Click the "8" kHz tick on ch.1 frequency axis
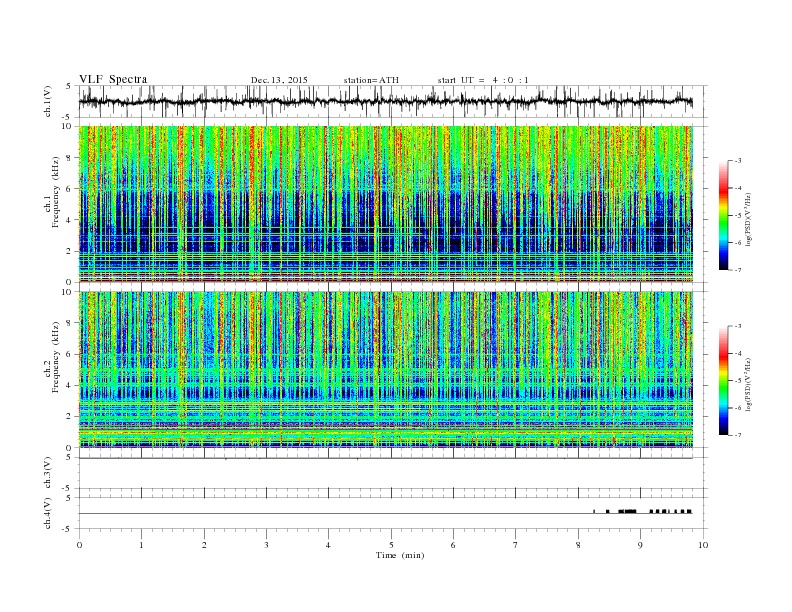This screenshot has width=792, height=612. [x=70, y=158]
